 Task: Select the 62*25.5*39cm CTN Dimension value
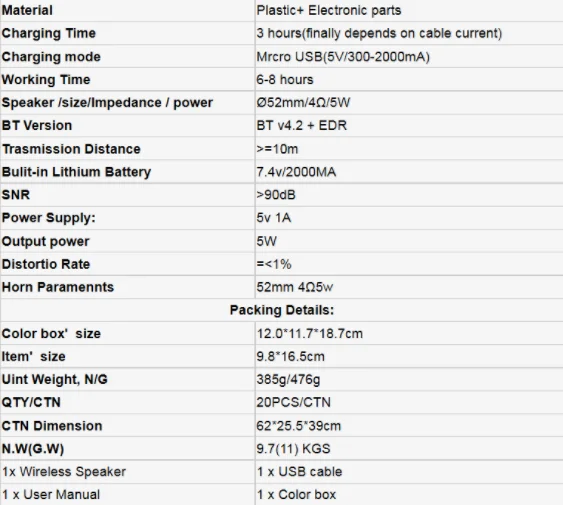298,426
